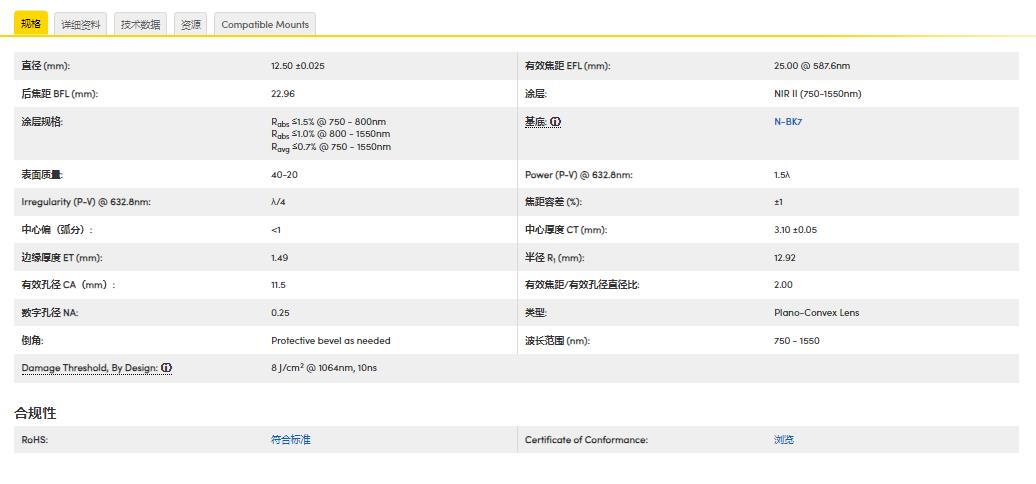Viewport: 1036px width, 484px height.
Task: Click the BFL value 22.96
Action: [x=283, y=94]
